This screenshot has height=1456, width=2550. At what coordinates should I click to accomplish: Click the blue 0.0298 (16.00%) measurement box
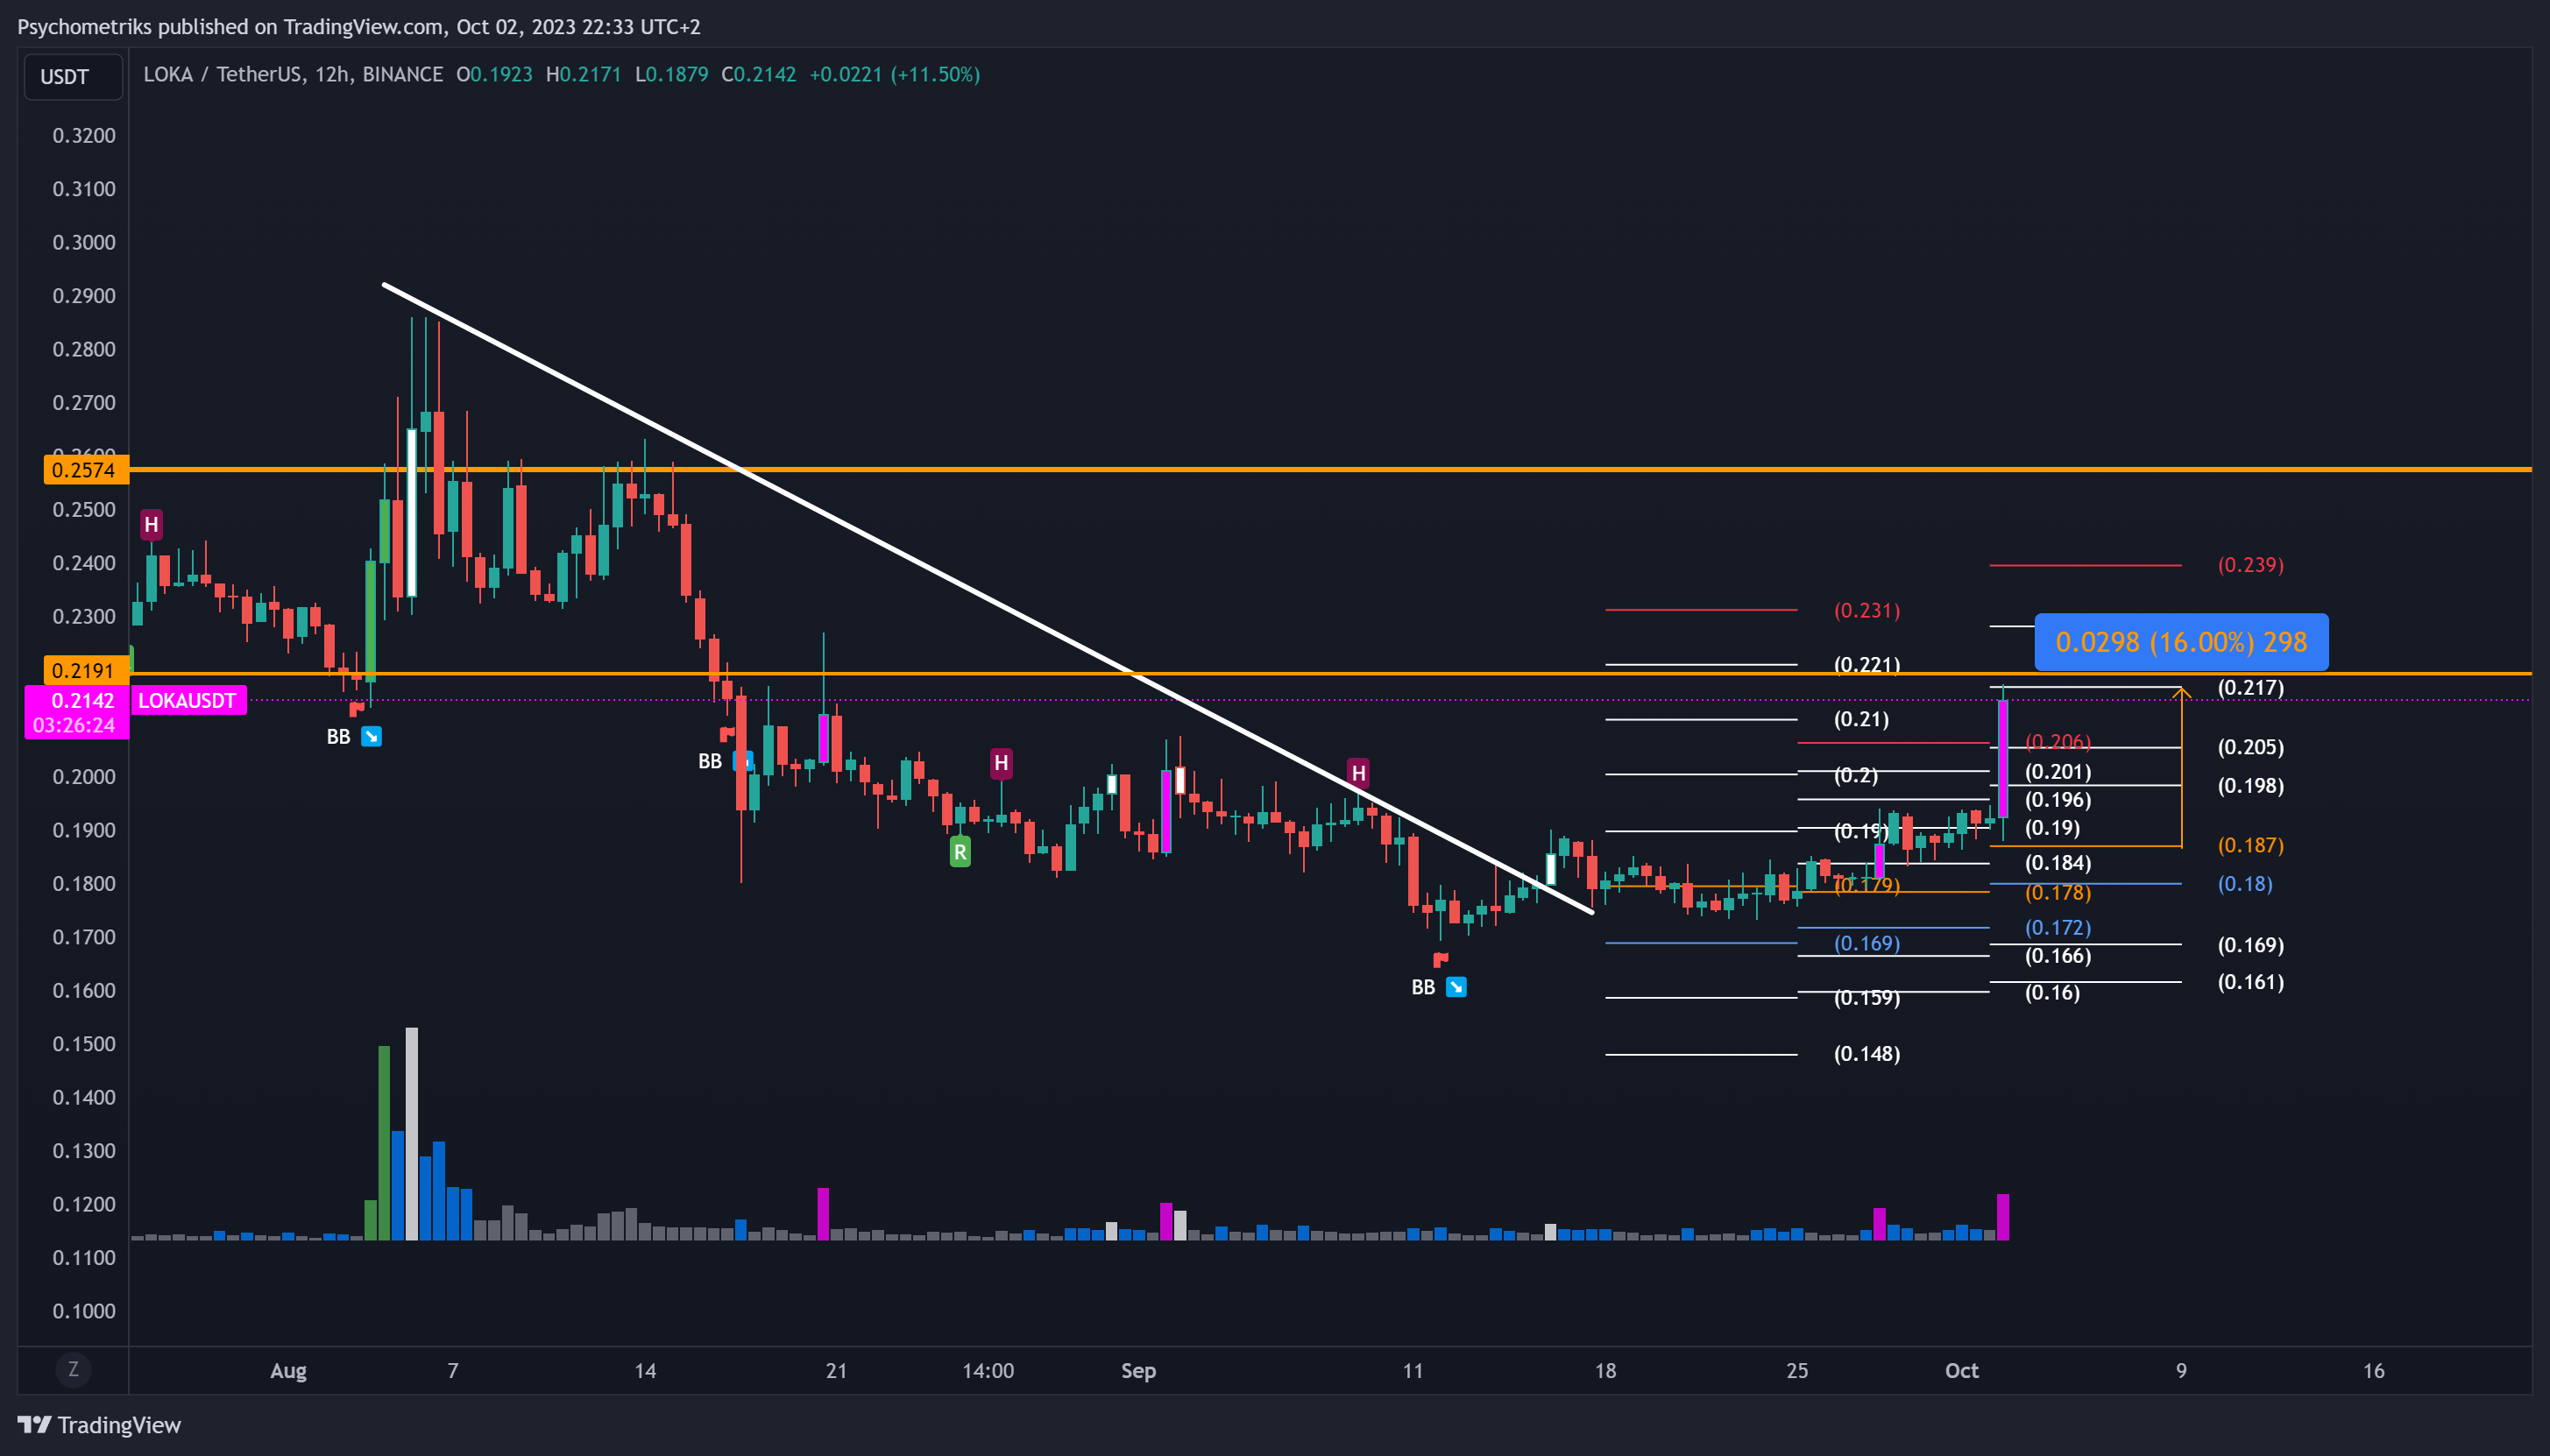[2181, 642]
